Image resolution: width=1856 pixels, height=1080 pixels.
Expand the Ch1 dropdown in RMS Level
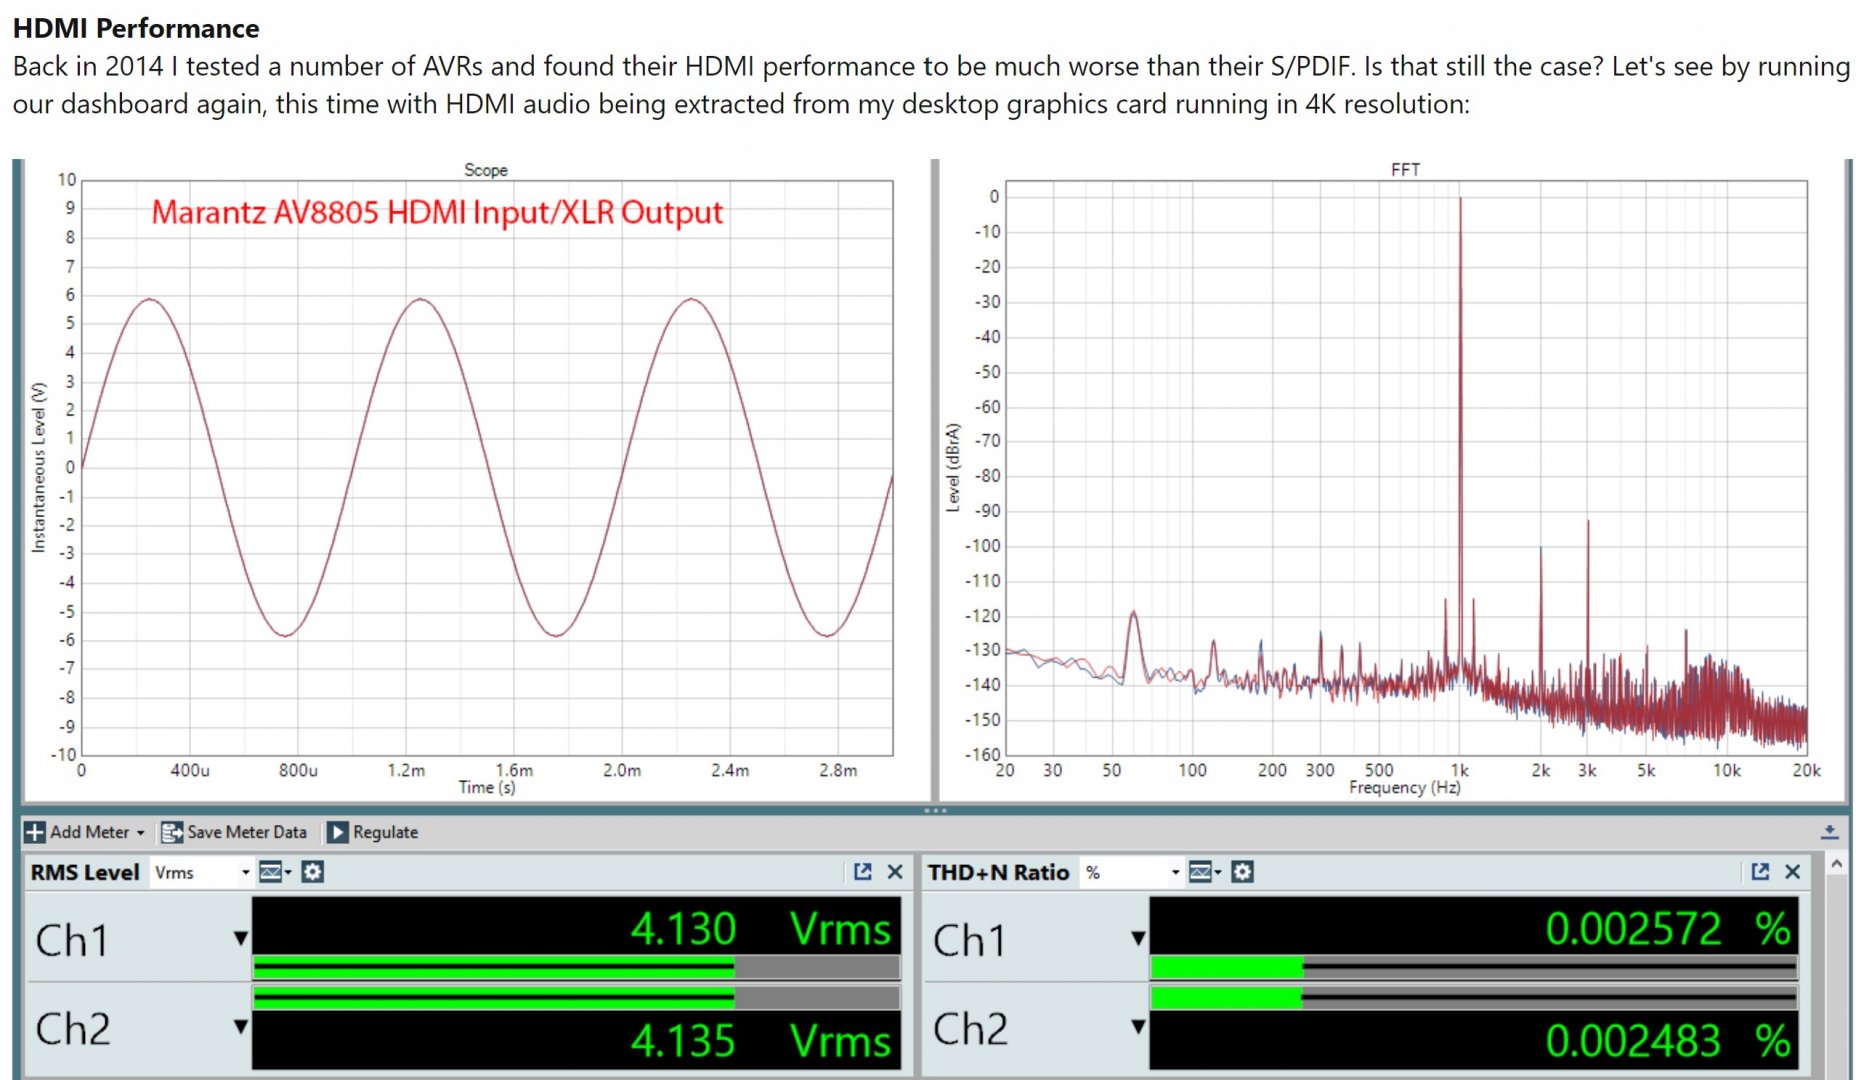pyautogui.click(x=240, y=938)
